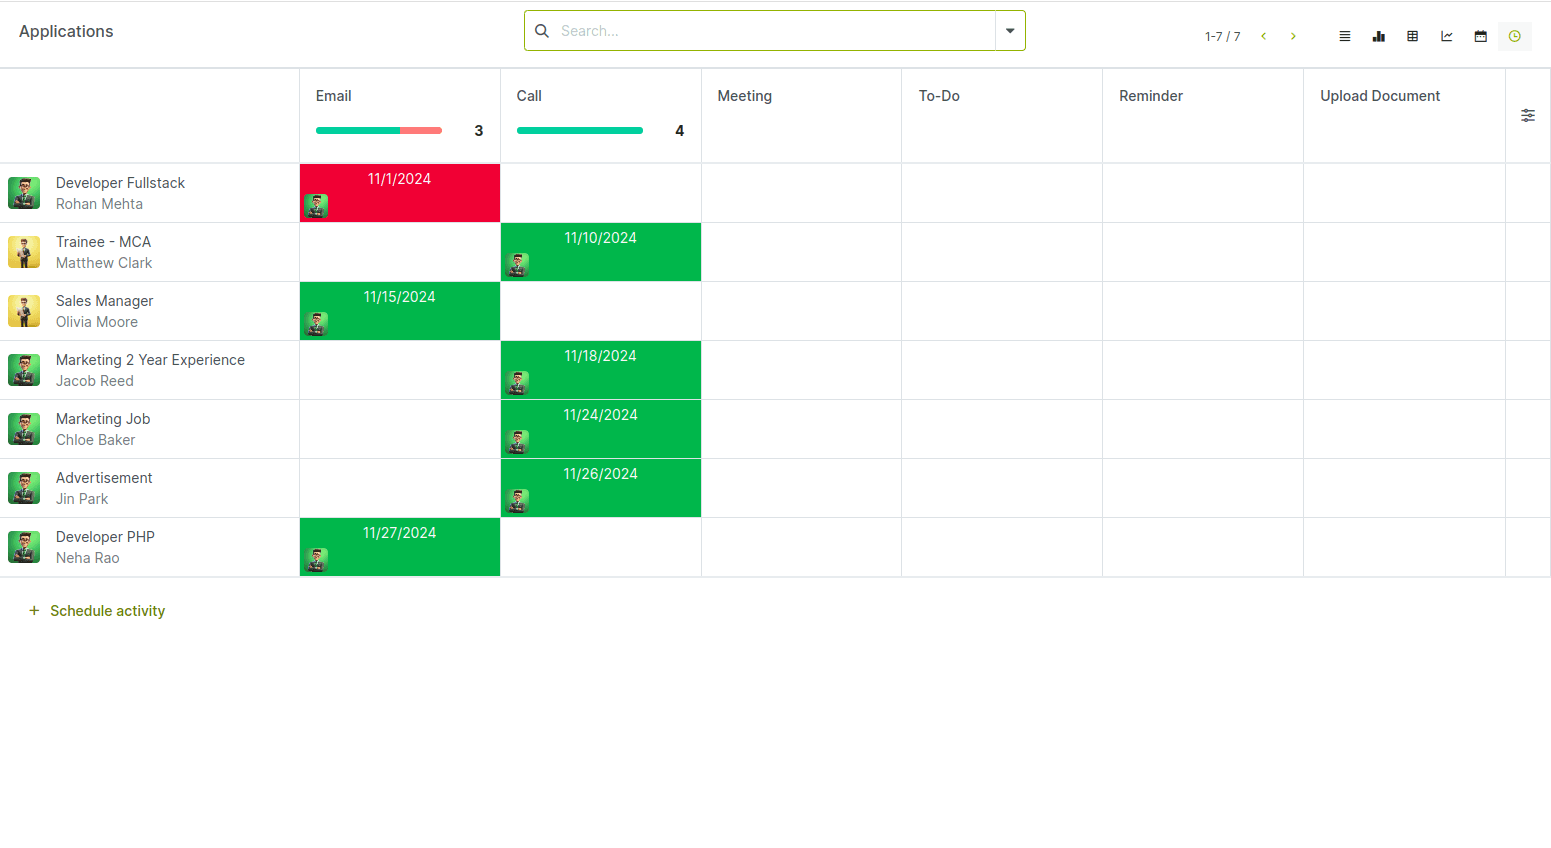
Task: Open calendar view icon
Action: pos(1481,36)
